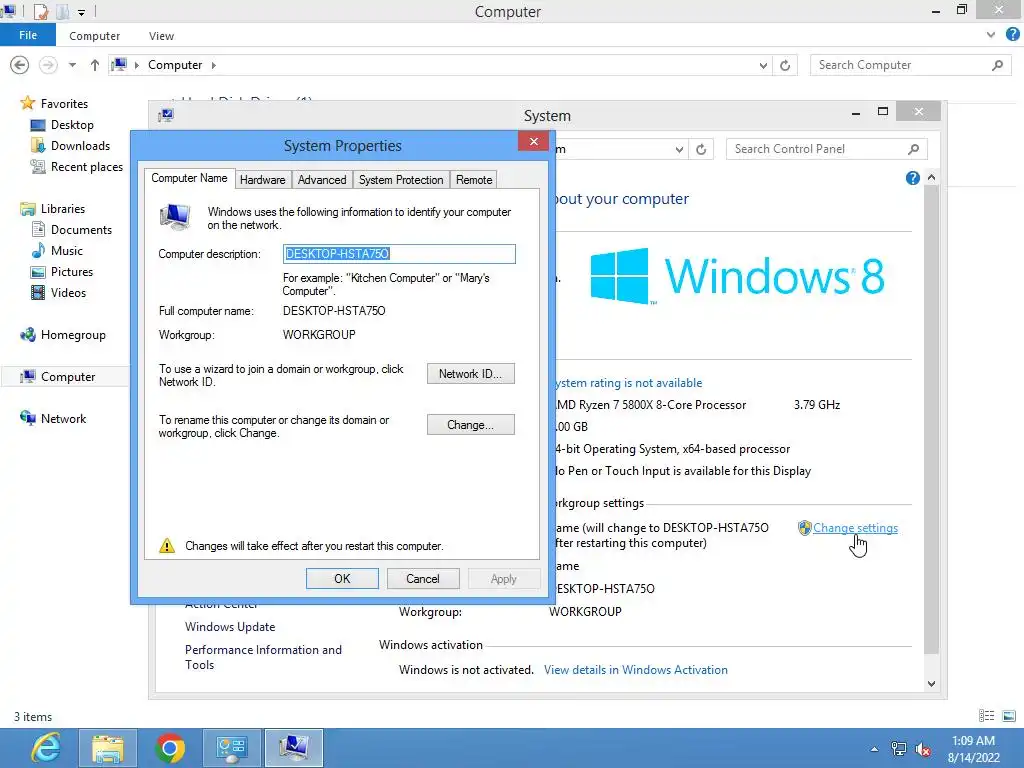Viewport: 1024px width, 768px height.
Task: Click System window scrollbar down arrow
Action: pyautogui.click(x=931, y=684)
